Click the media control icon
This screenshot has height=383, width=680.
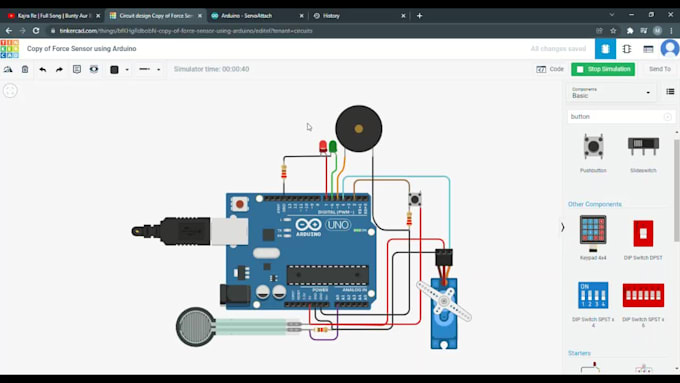pos(644,31)
